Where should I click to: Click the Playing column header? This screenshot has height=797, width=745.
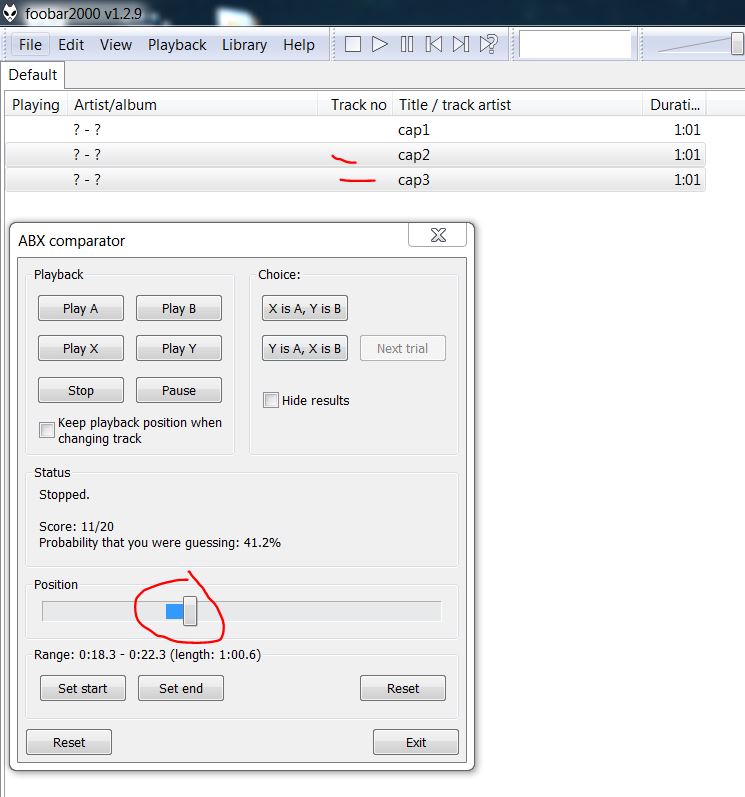click(36, 105)
